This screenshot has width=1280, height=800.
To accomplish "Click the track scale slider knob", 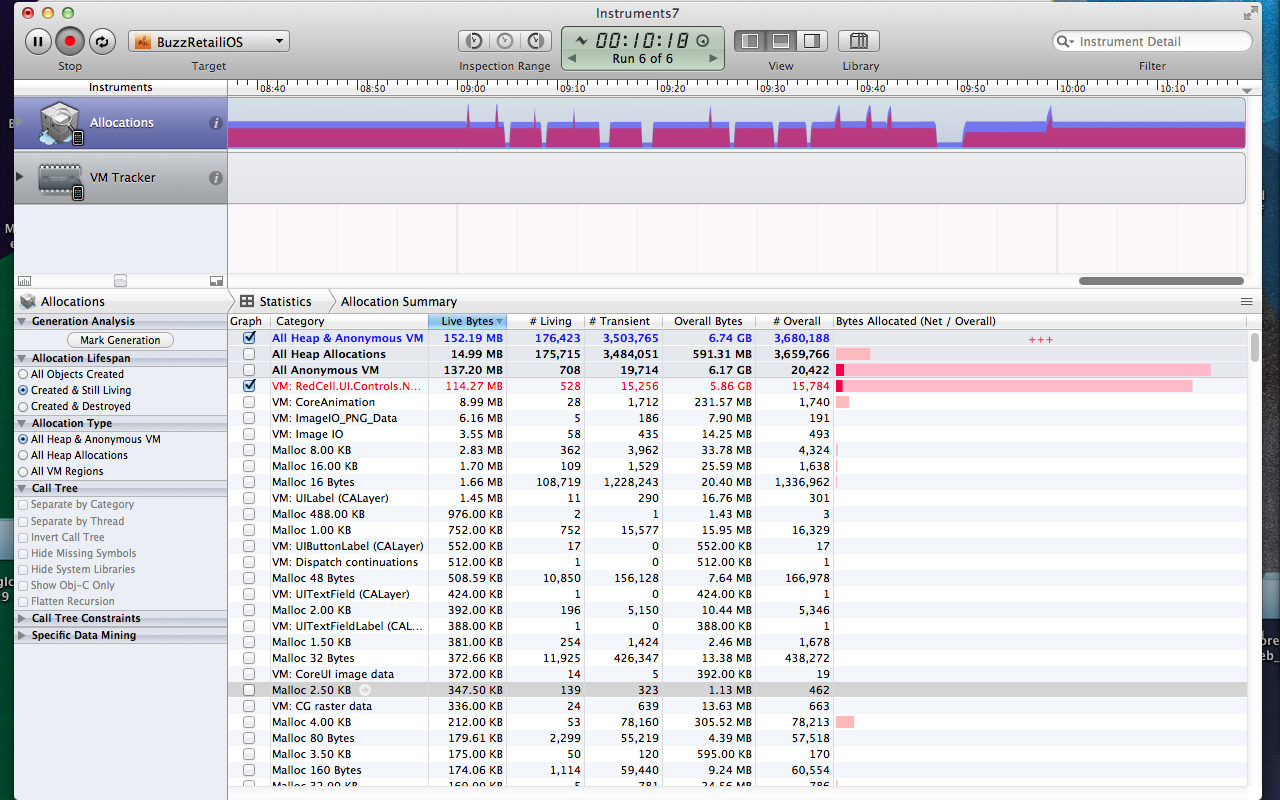I will point(120,281).
